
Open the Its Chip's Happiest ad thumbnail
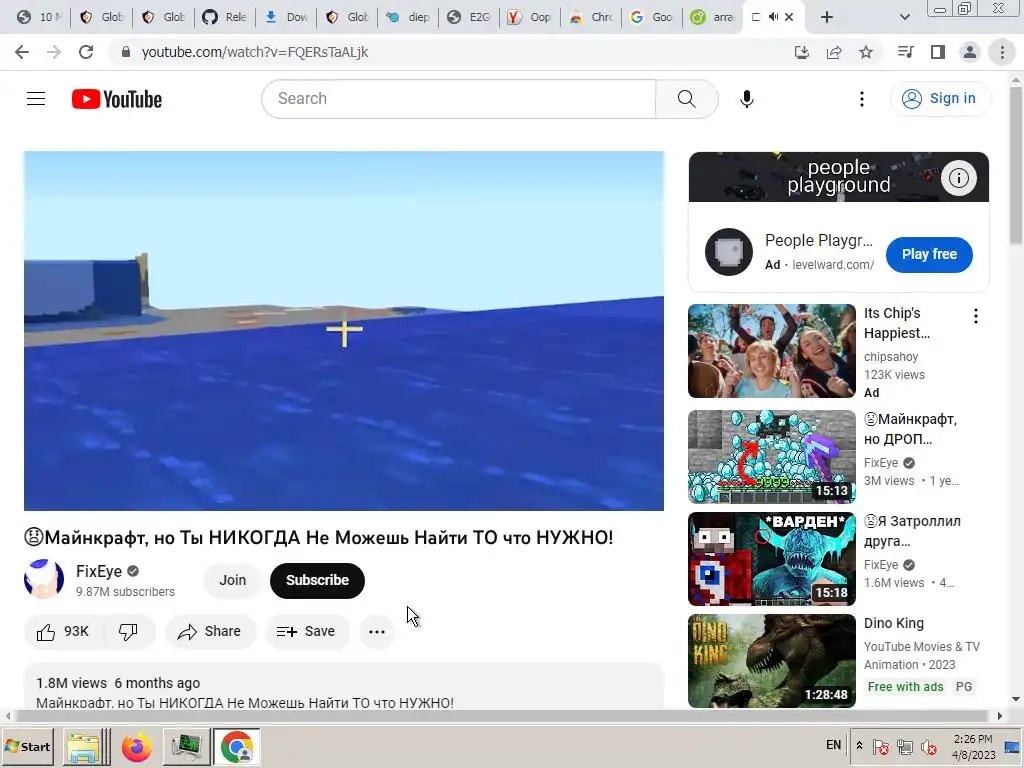[772, 351]
